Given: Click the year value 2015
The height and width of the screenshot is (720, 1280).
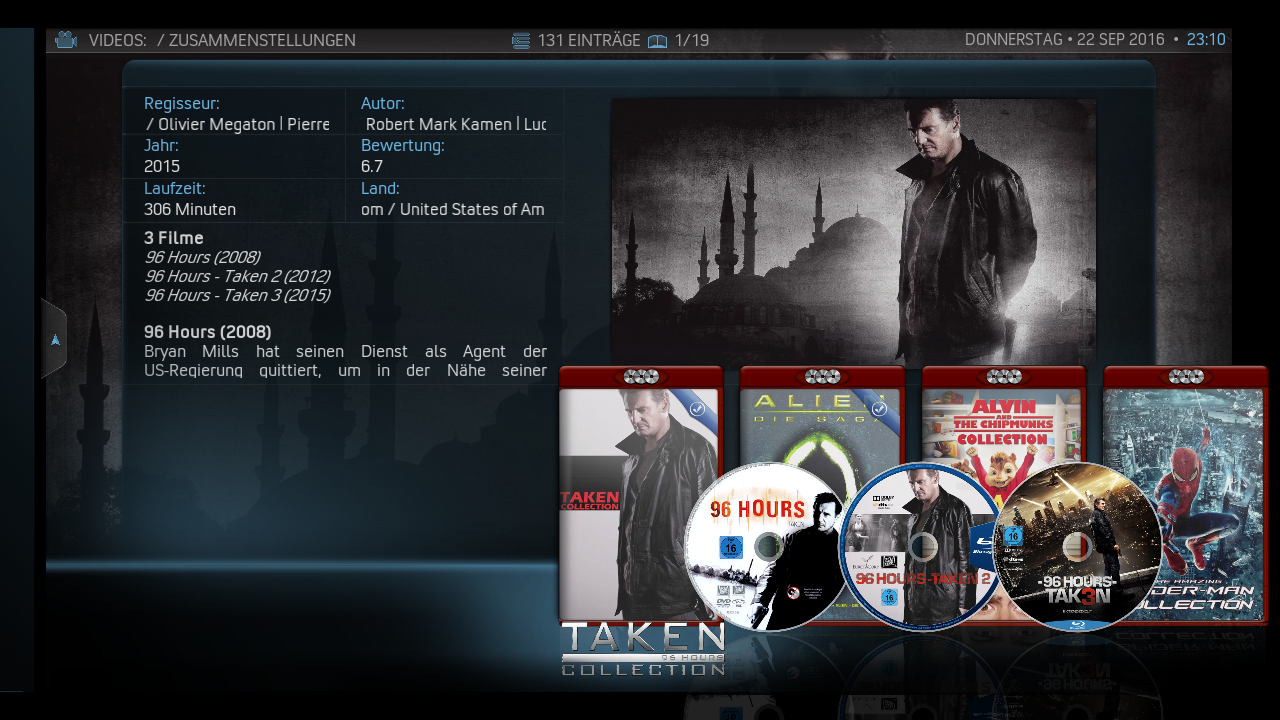Looking at the screenshot, I should pos(162,166).
